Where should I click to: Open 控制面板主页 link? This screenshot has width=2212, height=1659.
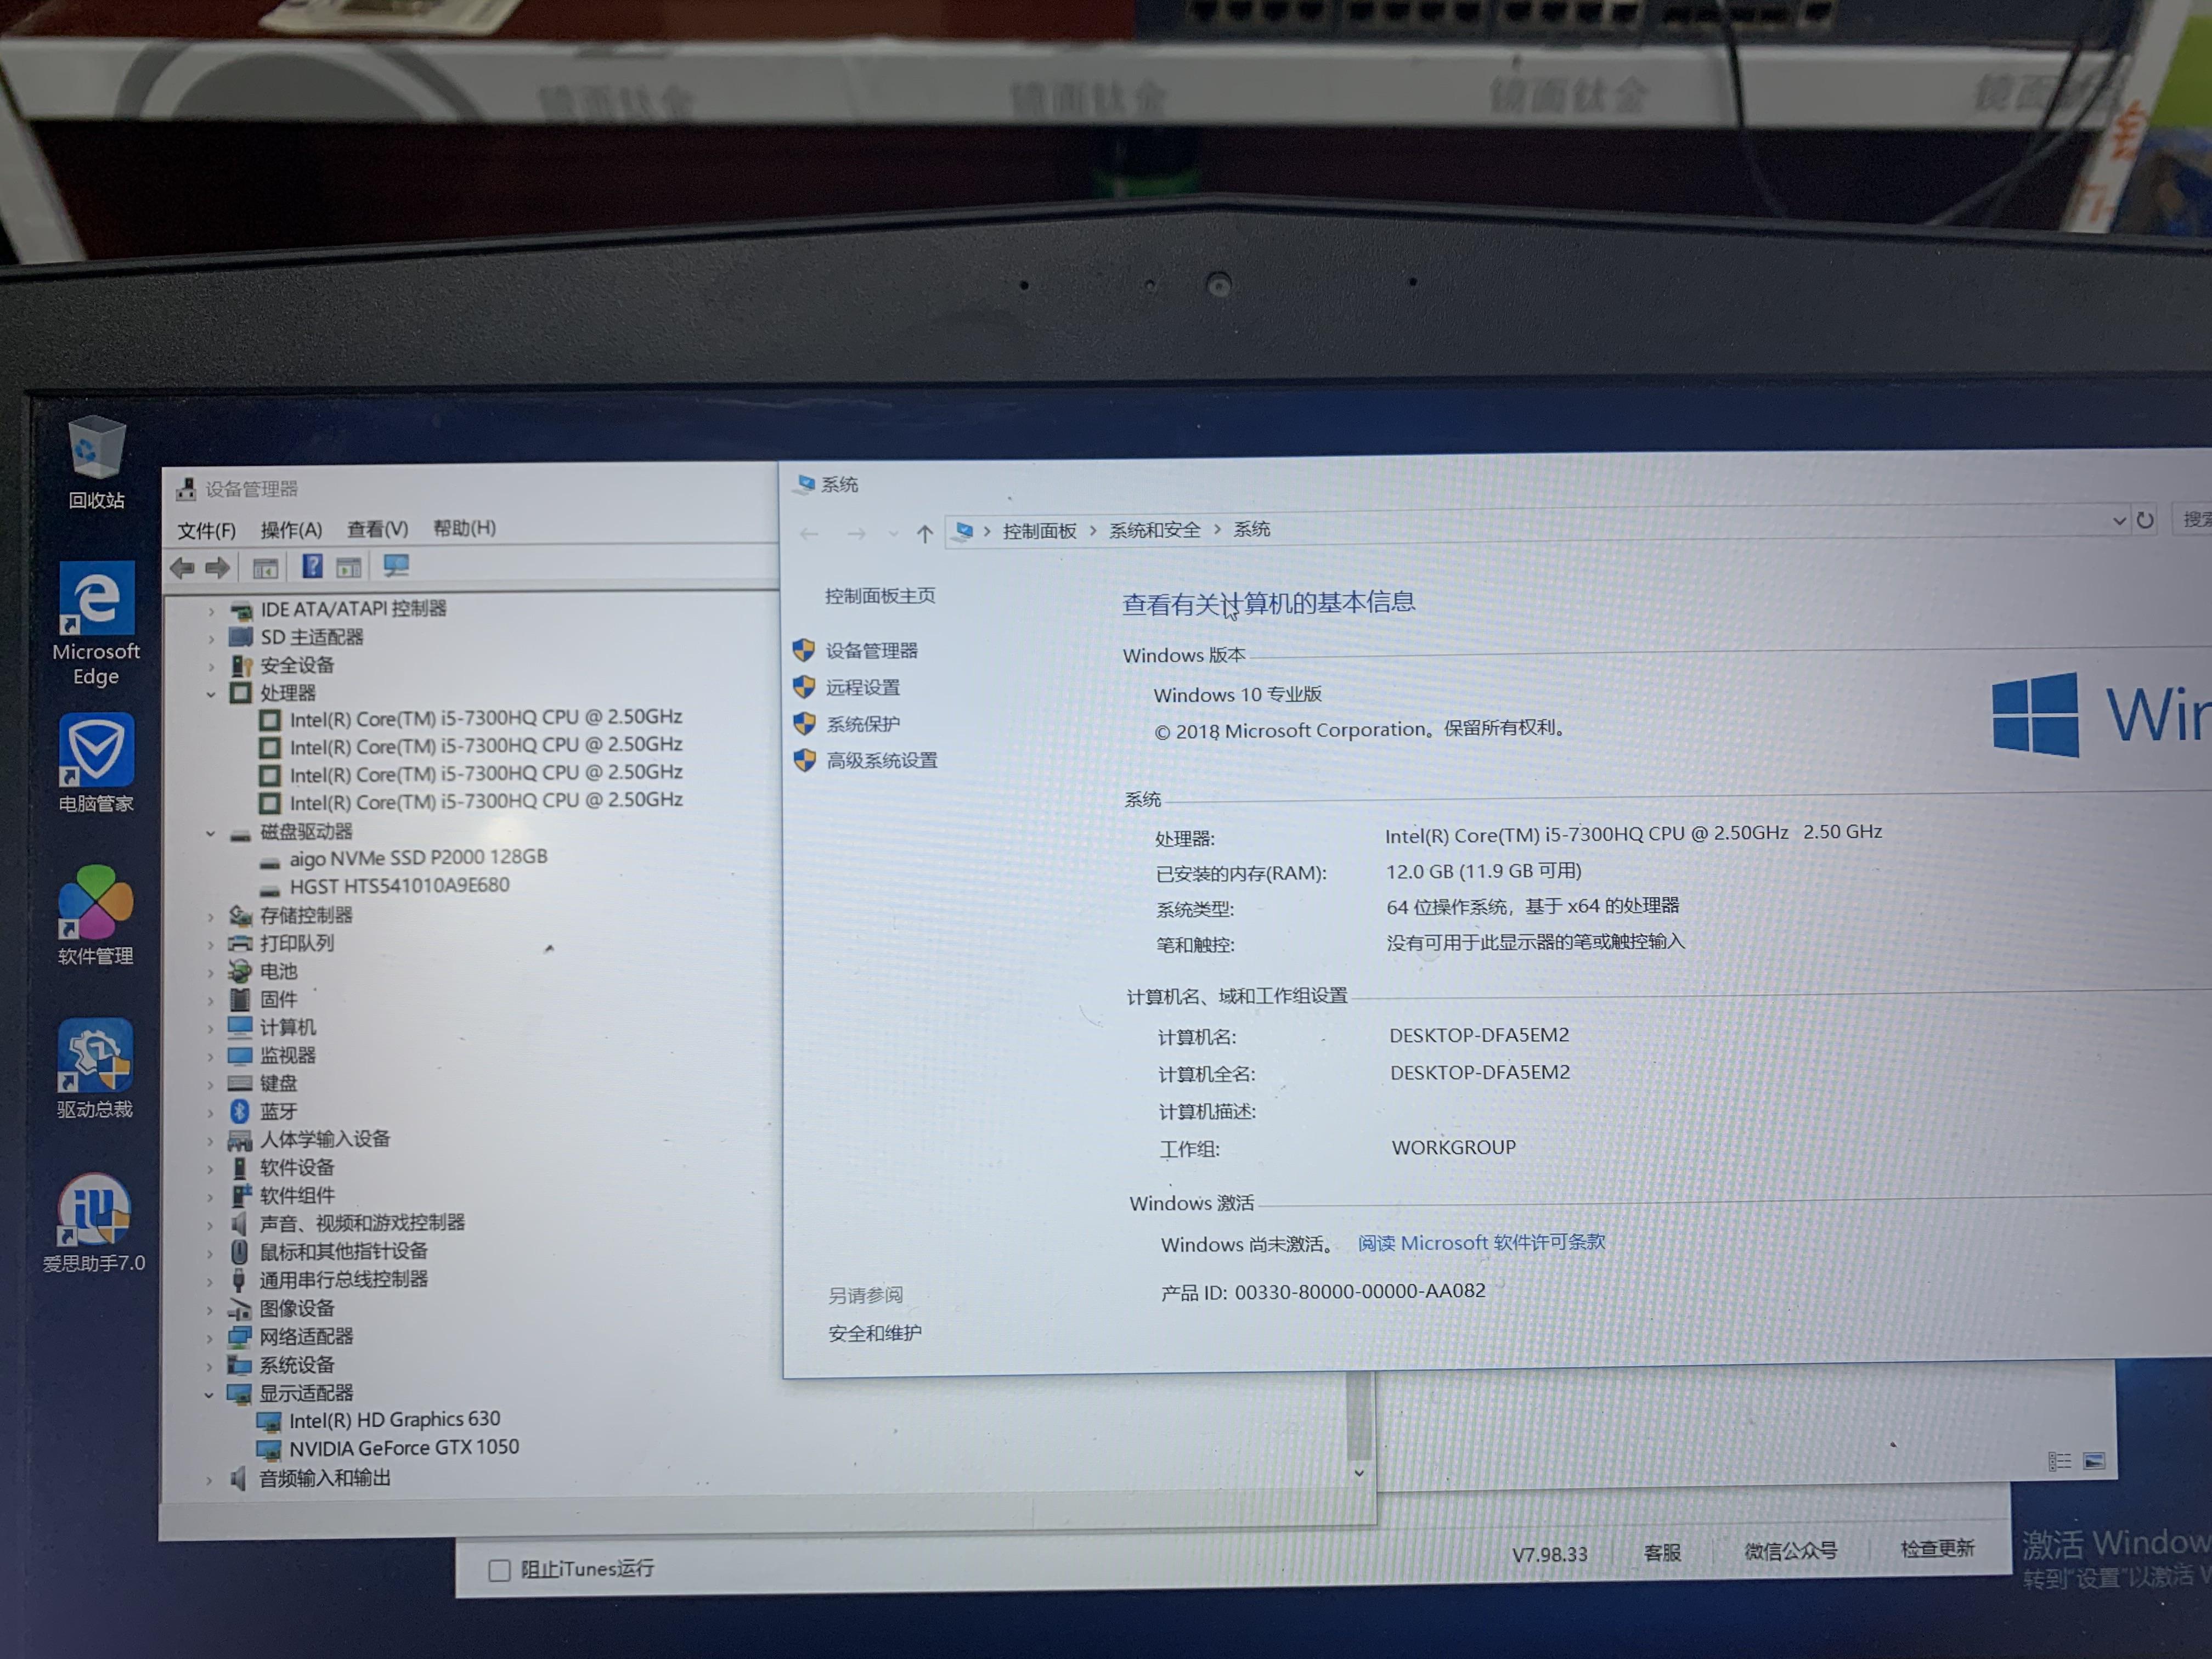pyautogui.click(x=879, y=596)
